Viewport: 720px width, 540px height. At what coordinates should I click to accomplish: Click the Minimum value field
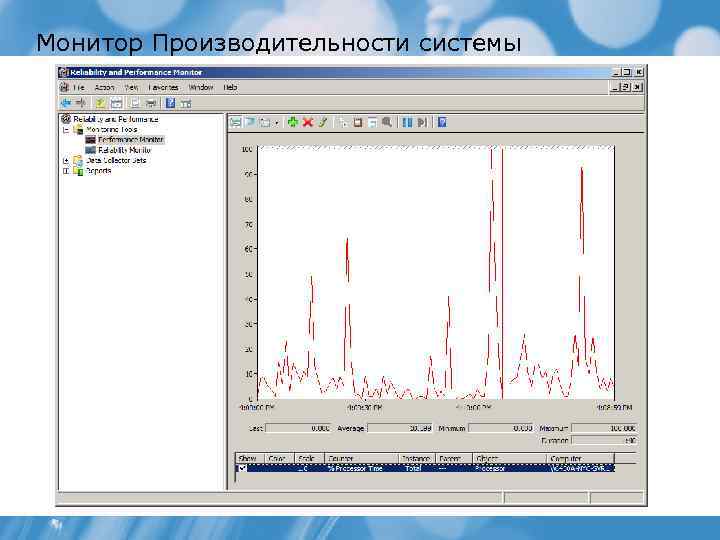click(x=501, y=428)
